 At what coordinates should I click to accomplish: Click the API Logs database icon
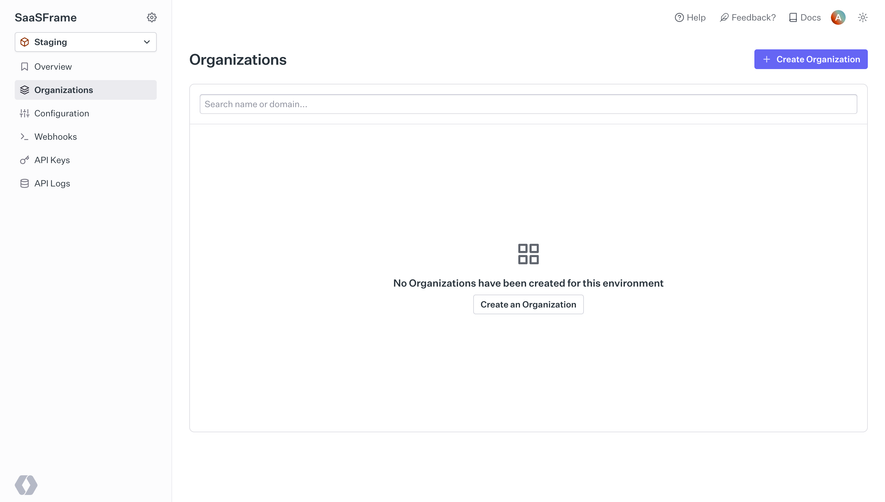tap(24, 184)
